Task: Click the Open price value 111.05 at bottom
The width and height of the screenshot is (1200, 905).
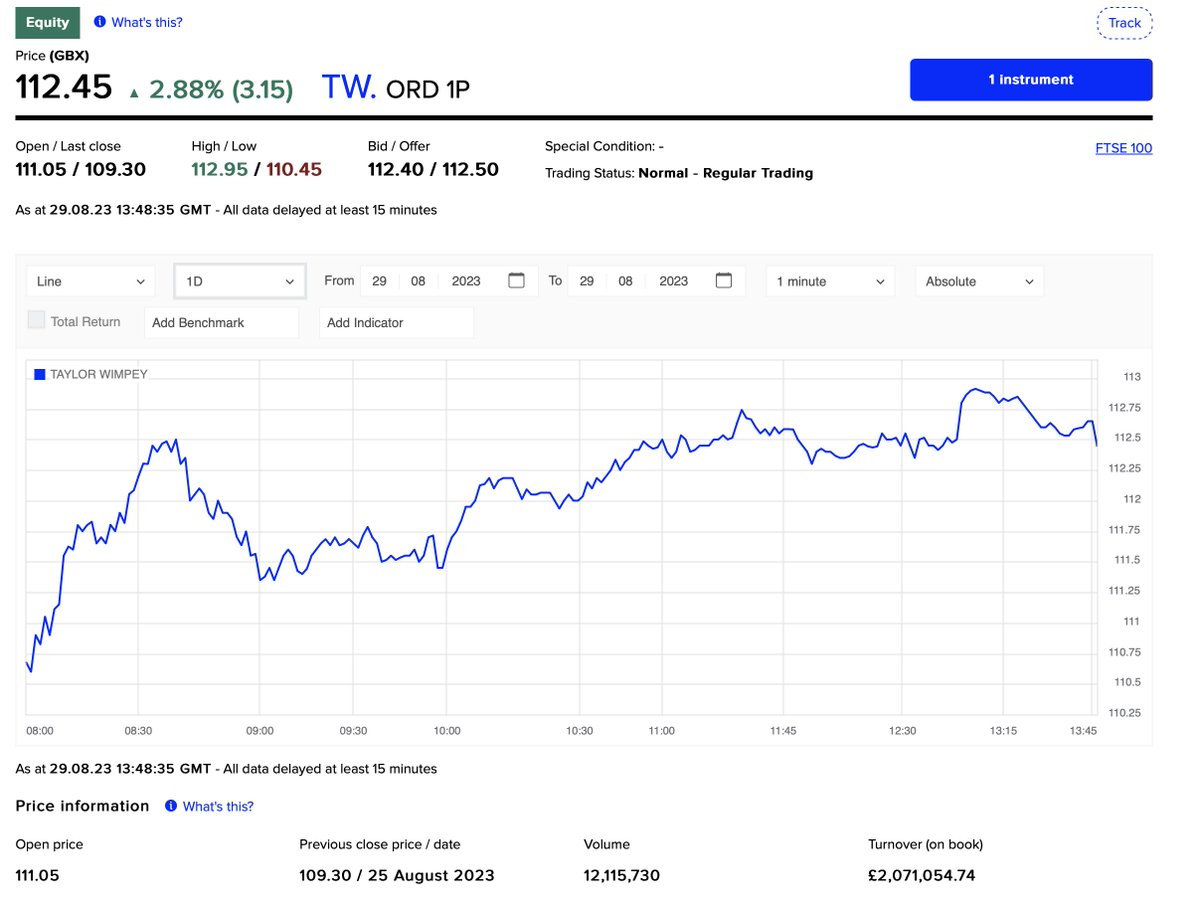Action: (x=38, y=876)
